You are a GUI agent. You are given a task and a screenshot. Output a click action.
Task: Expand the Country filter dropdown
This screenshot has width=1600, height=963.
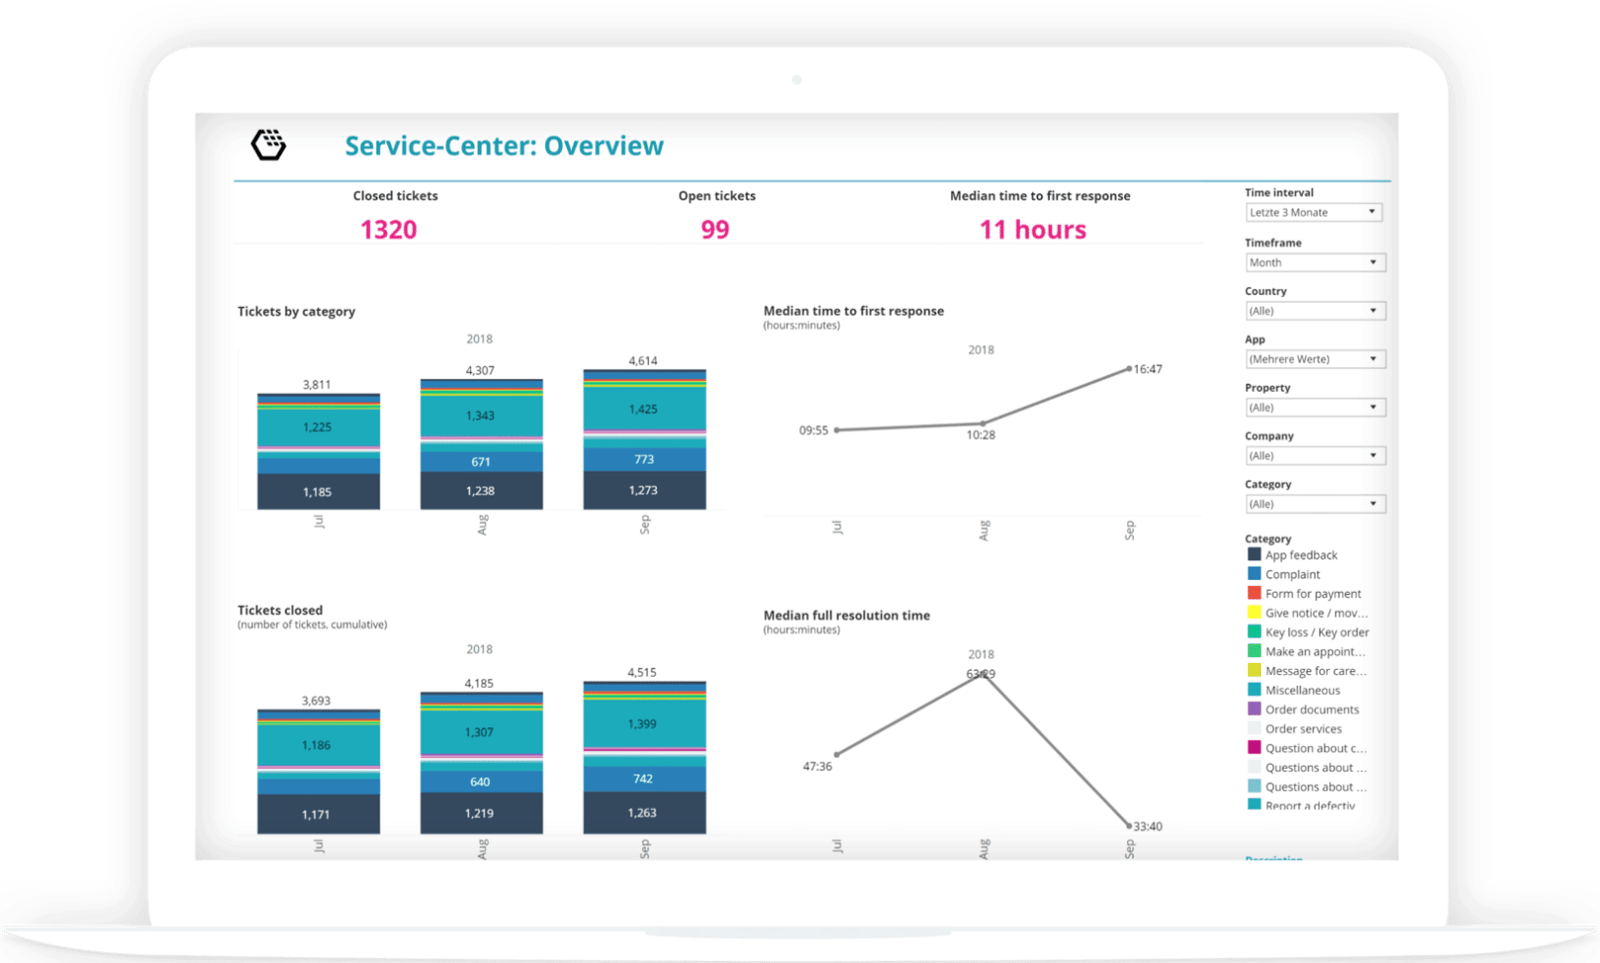1315,311
